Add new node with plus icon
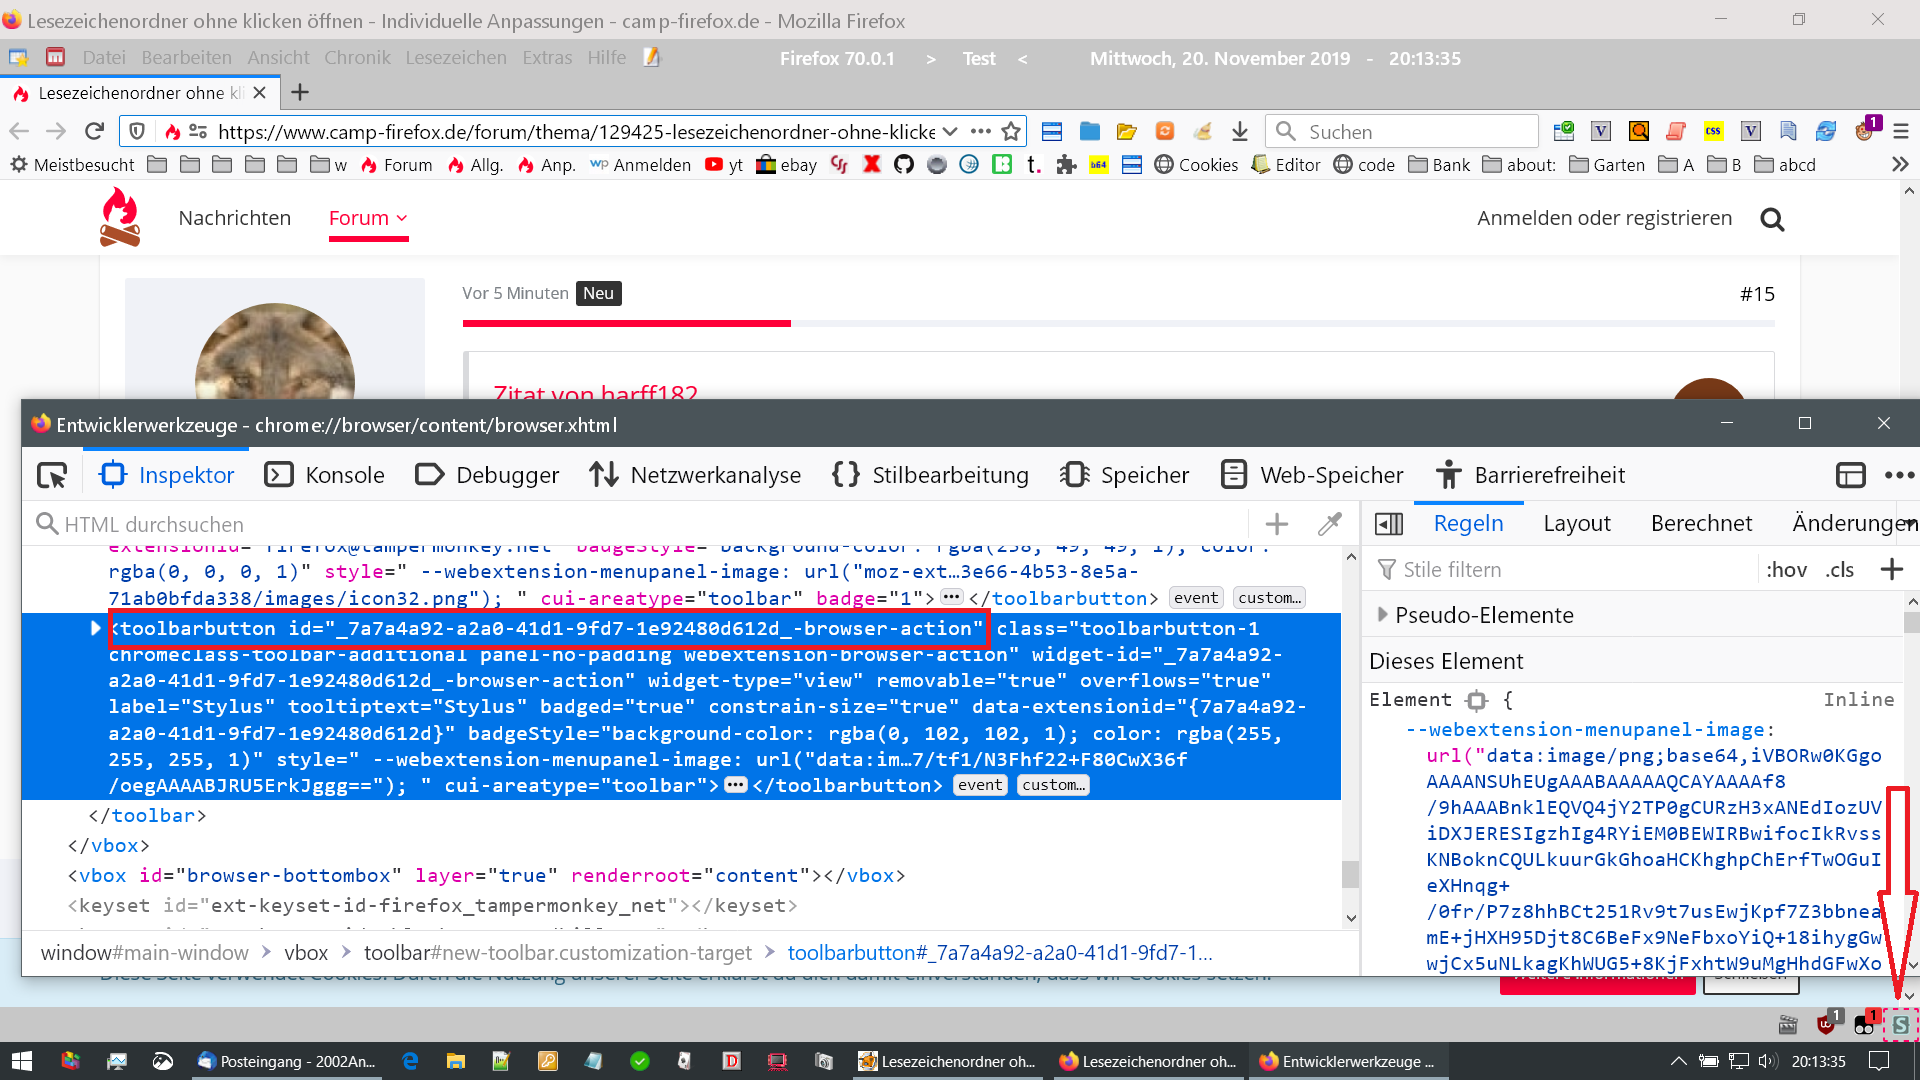The width and height of the screenshot is (1920, 1080). coord(1277,524)
